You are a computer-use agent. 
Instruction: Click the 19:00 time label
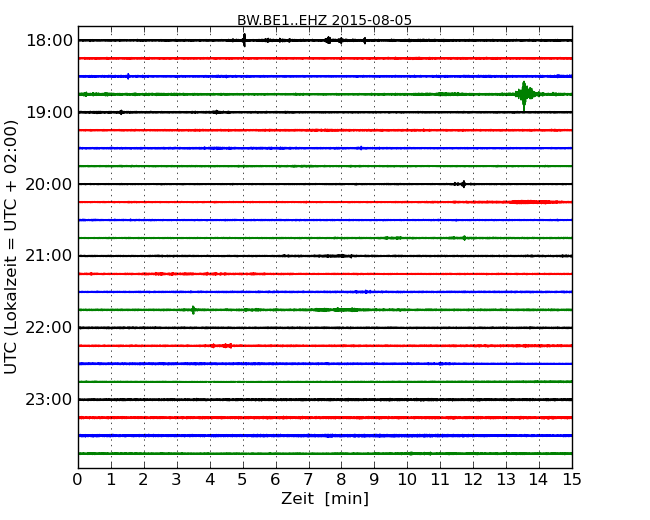[49, 112]
